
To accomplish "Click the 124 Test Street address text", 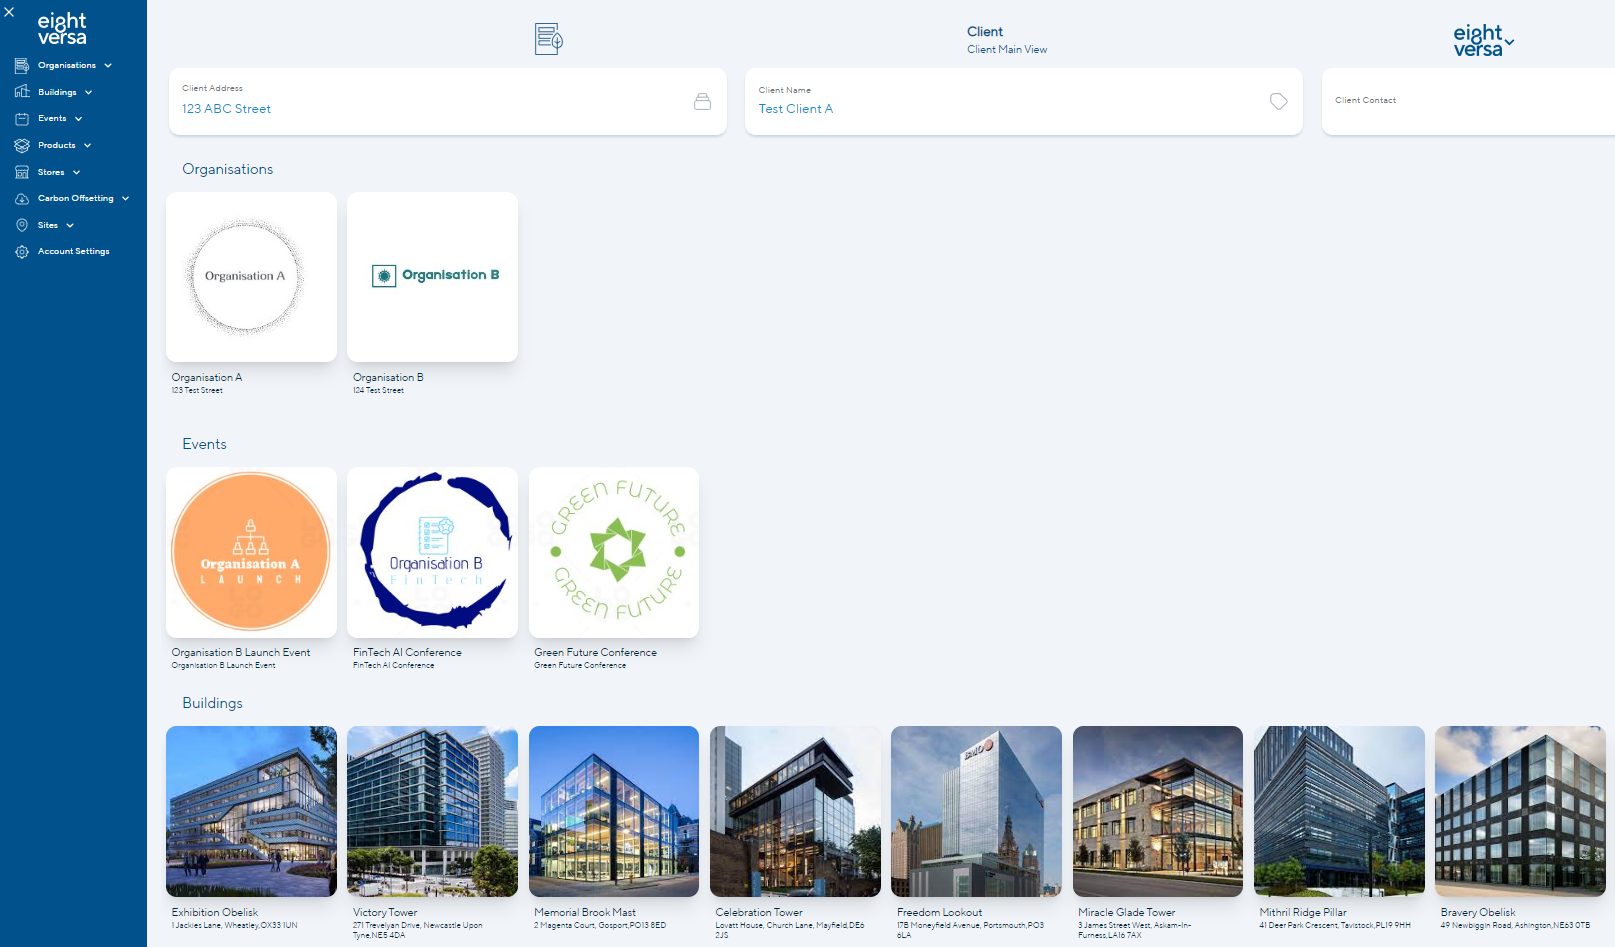I will [x=378, y=390].
